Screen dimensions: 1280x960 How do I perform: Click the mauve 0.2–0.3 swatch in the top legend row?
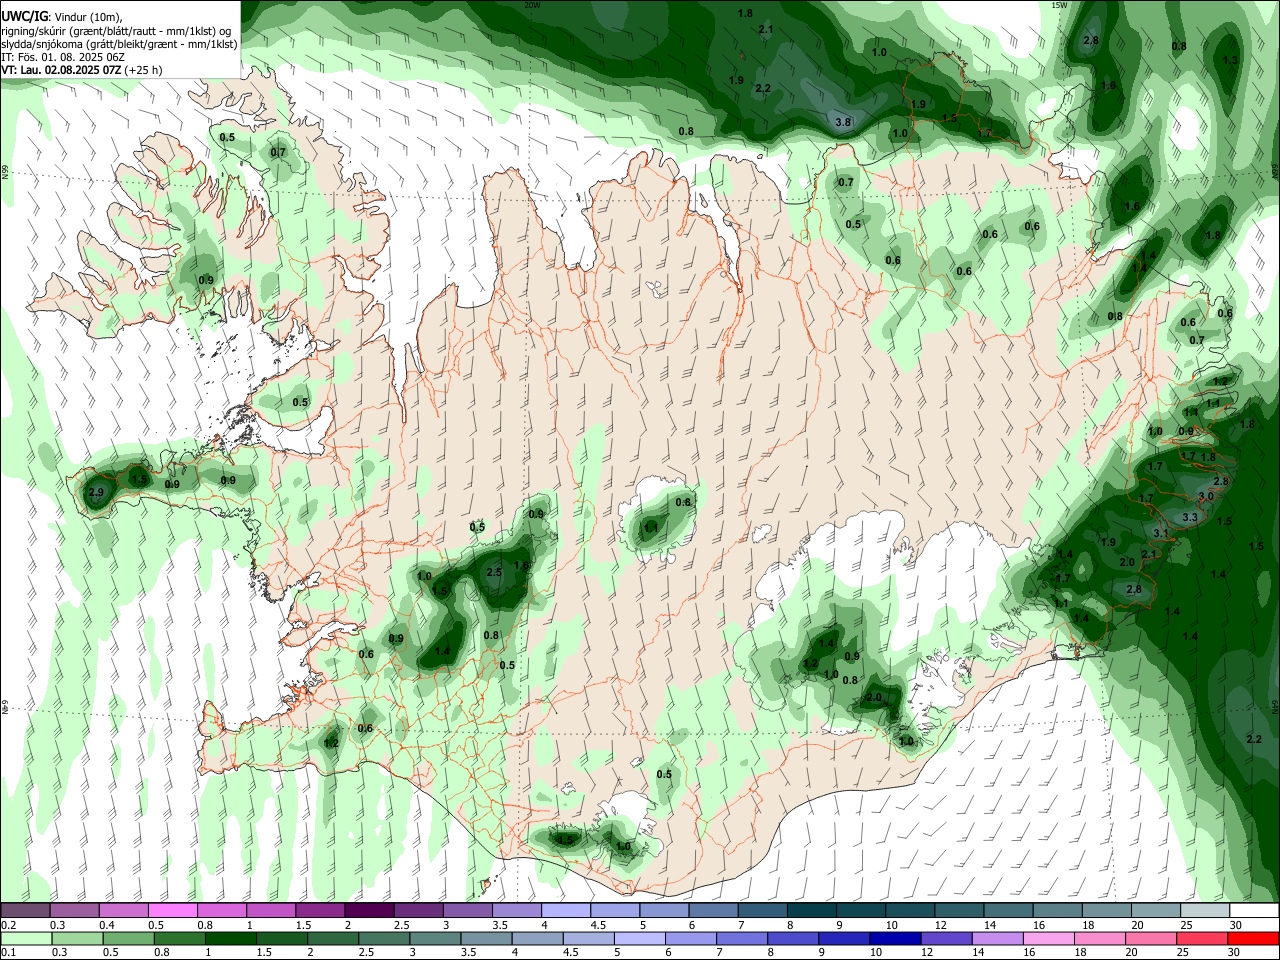pos(25,910)
